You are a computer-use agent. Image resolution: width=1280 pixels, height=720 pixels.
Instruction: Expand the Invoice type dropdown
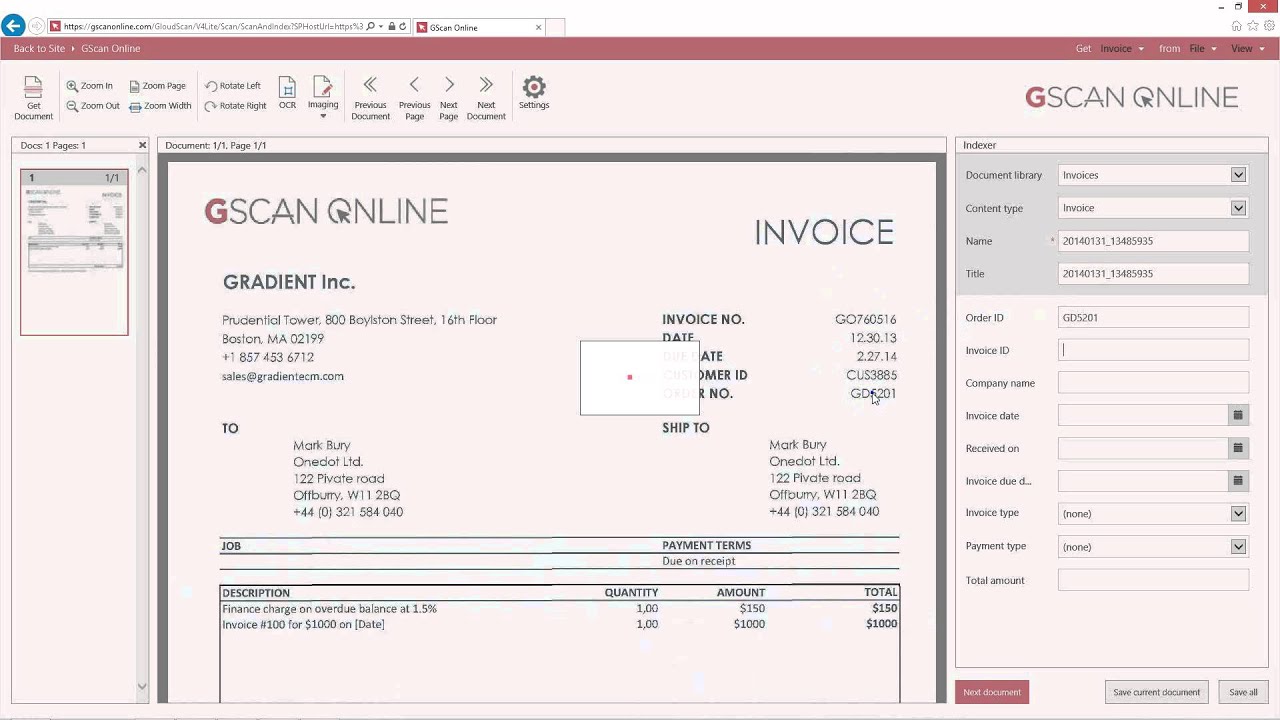click(1238, 513)
